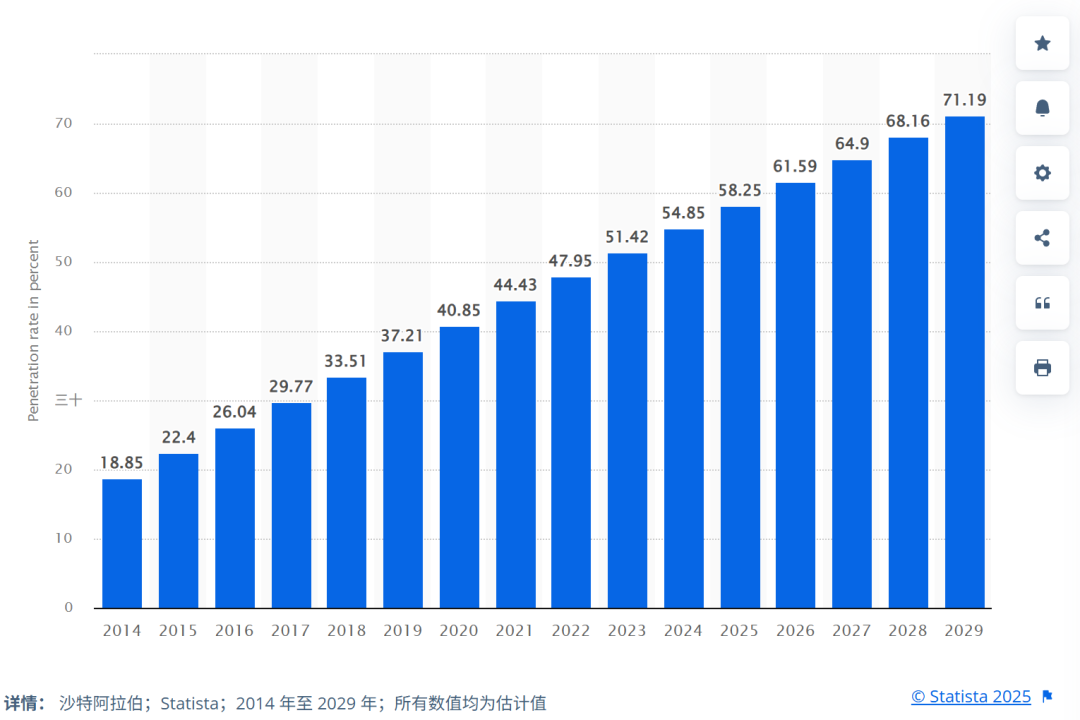This screenshot has height=720, width=1080.
Task: Open the bell notification alert
Action: point(1042,108)
